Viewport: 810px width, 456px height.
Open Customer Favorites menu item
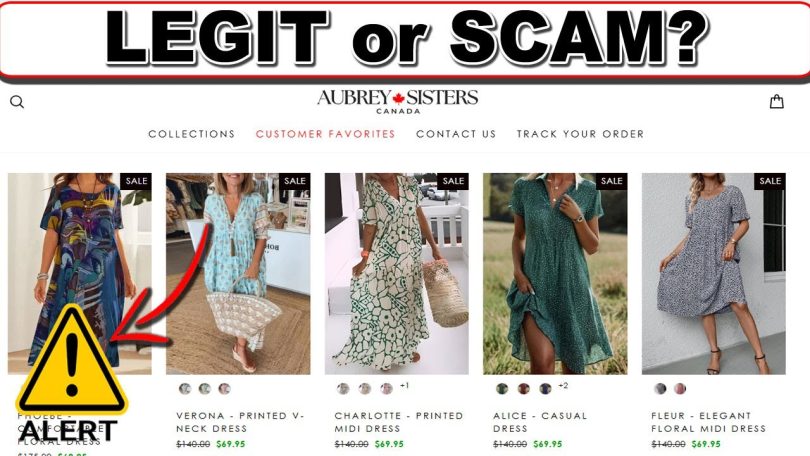pyautogui.click(x=325, y=134)
